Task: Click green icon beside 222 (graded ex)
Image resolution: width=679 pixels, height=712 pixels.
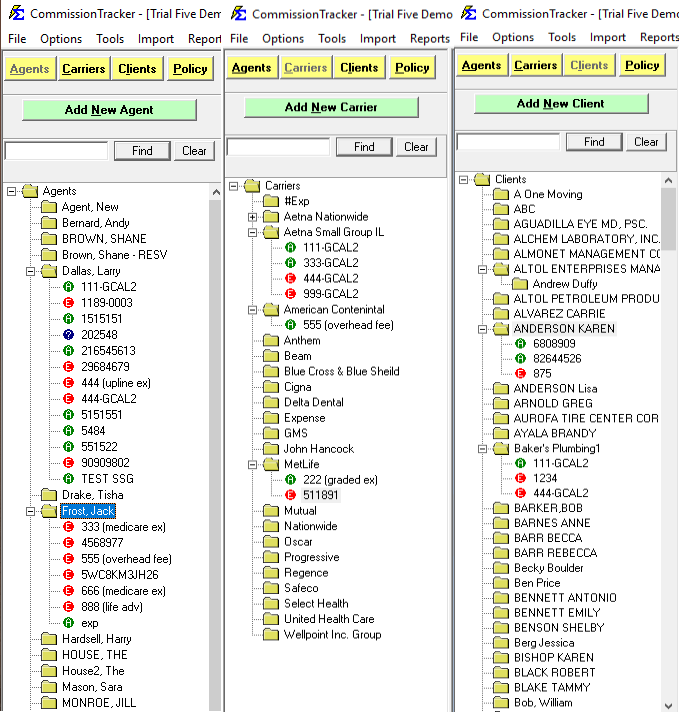Action: click(x=291, y=480)
